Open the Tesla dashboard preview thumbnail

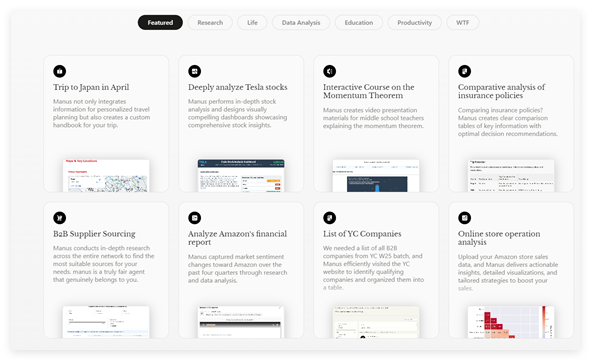pyautogui.click(x=241, y=176)
